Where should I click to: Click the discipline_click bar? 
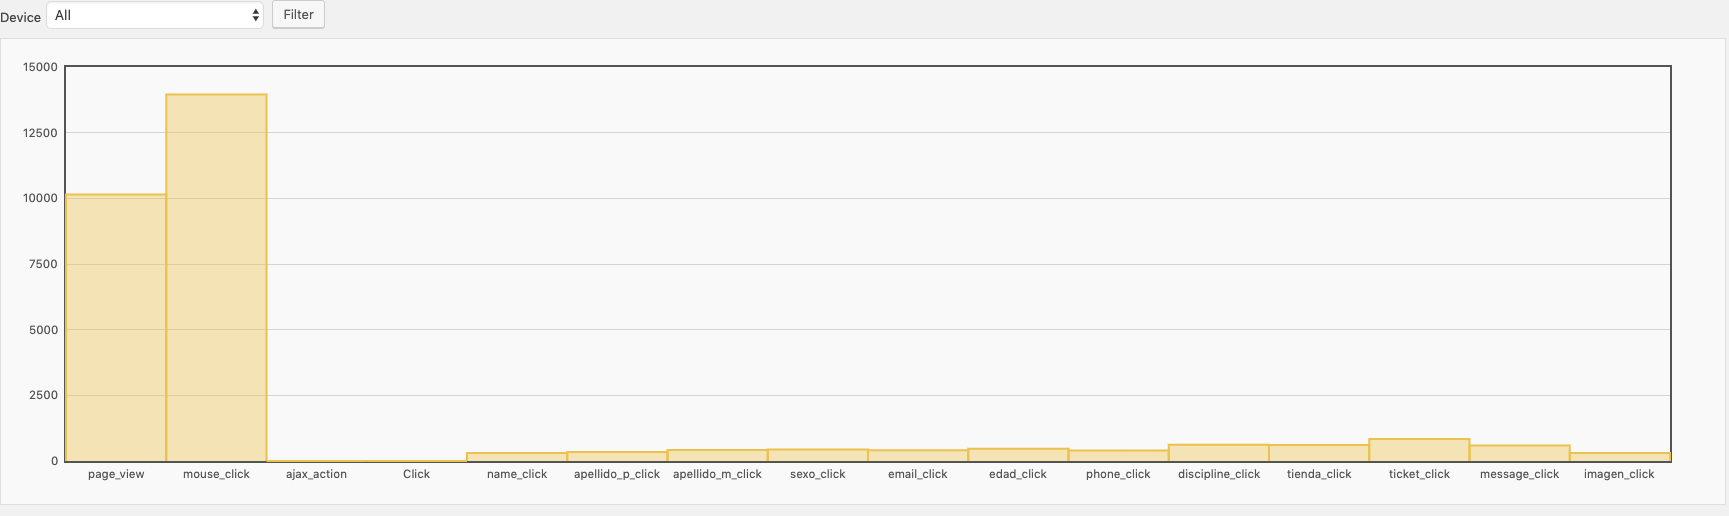point(1219,453)
